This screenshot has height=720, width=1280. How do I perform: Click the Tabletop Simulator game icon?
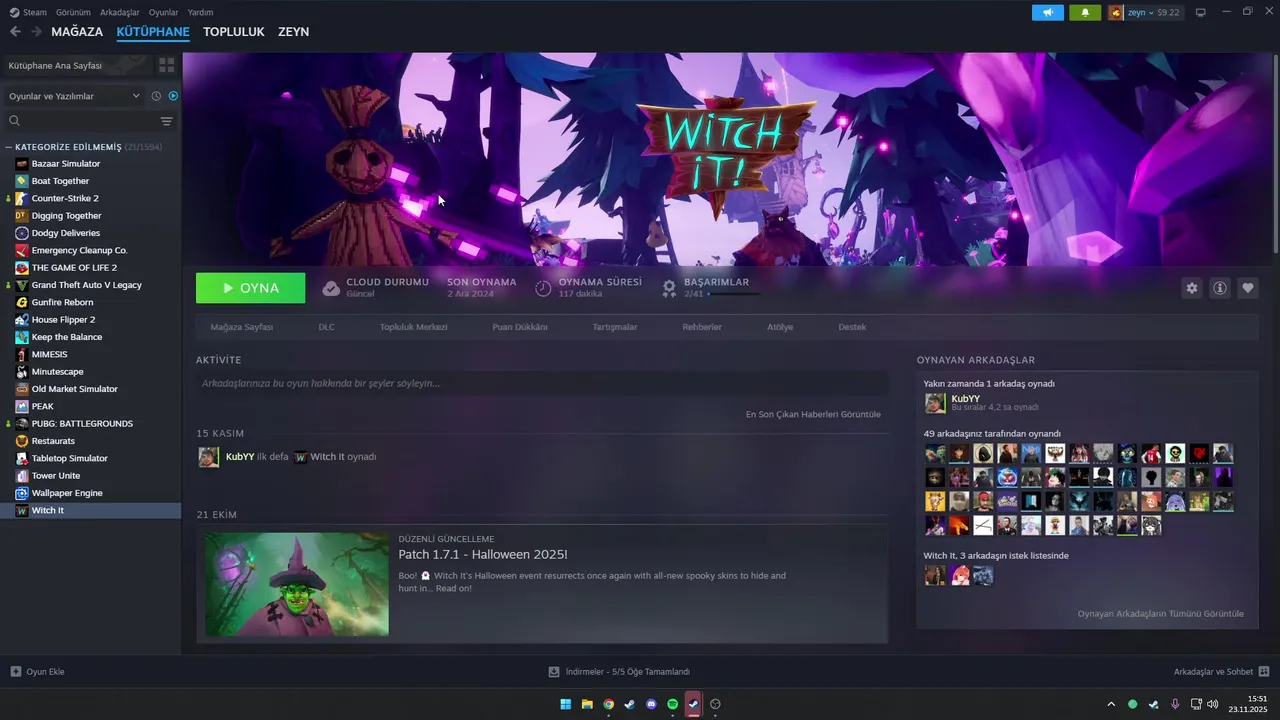pyautogui.click(x=22, y=458)
